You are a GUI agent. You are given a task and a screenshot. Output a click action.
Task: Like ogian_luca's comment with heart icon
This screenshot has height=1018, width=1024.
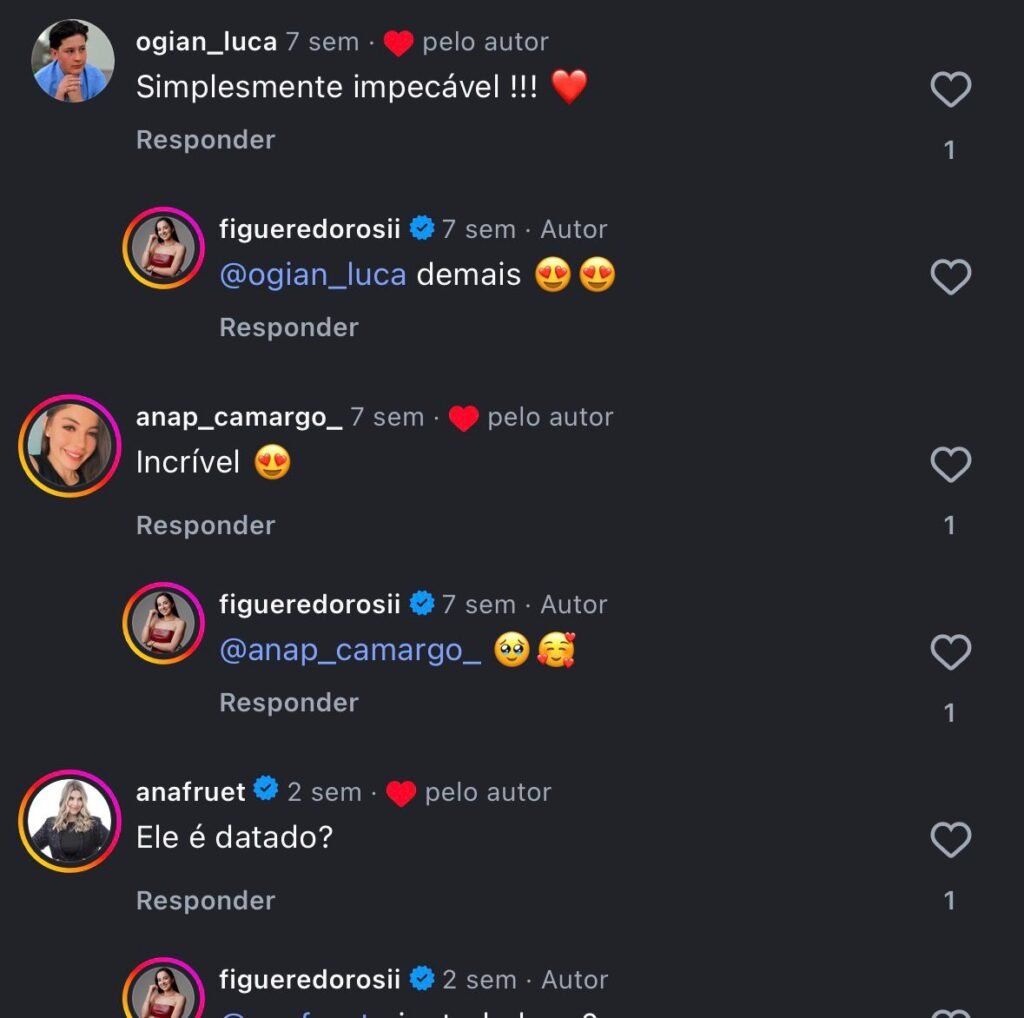pyautogui.click(x=950, y=90)
